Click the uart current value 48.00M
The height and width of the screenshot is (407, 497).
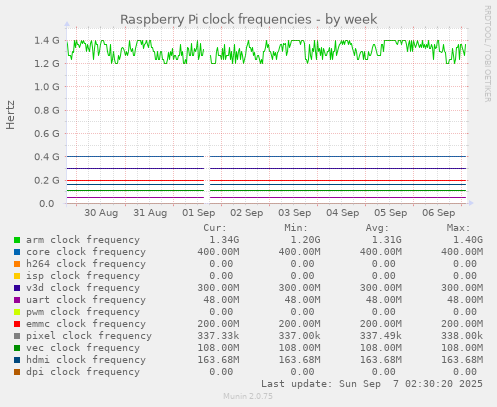[x=221, y=300]
